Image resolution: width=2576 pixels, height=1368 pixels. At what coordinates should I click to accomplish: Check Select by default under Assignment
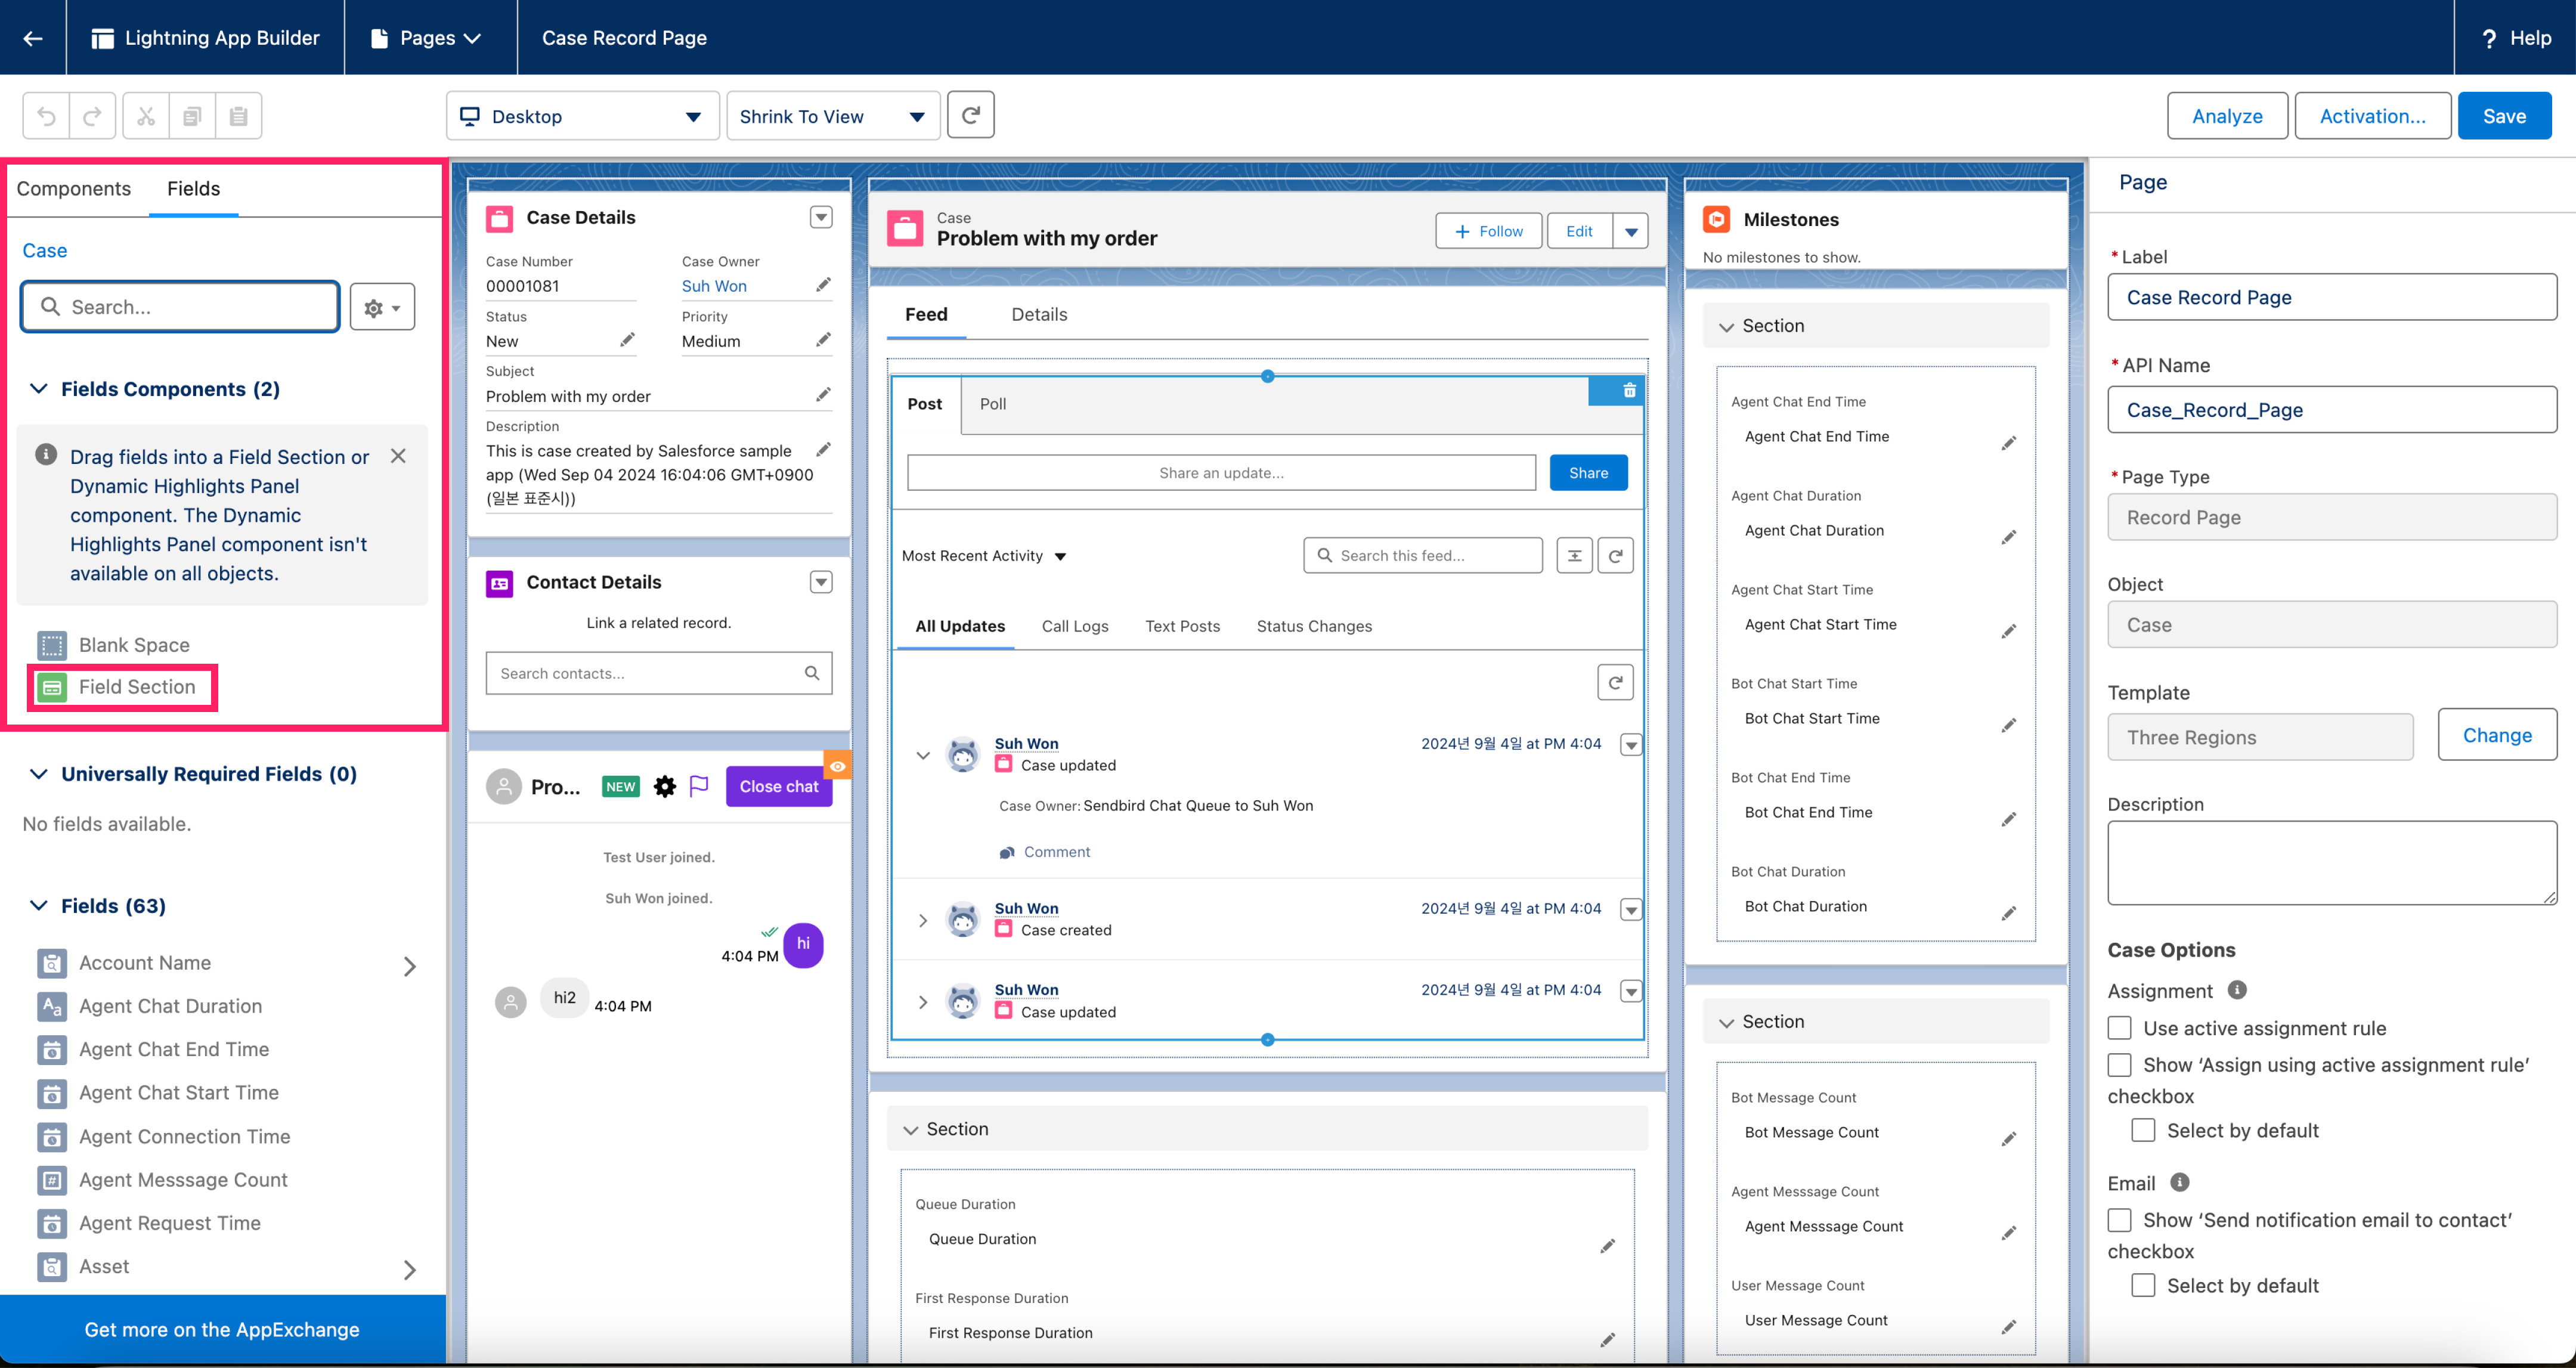coord(2143,1130)
